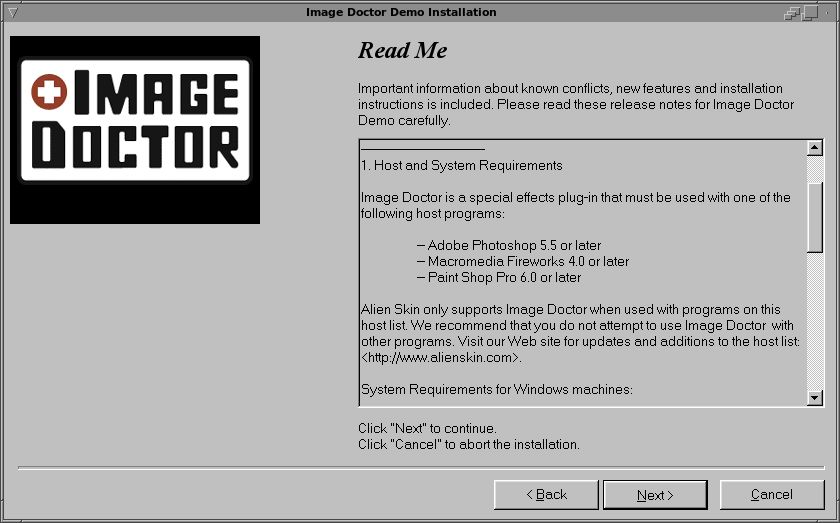Click the scroll up arrow of the readme
The width and height of the screenshot is (840, 523).
(x=815, y=148)
